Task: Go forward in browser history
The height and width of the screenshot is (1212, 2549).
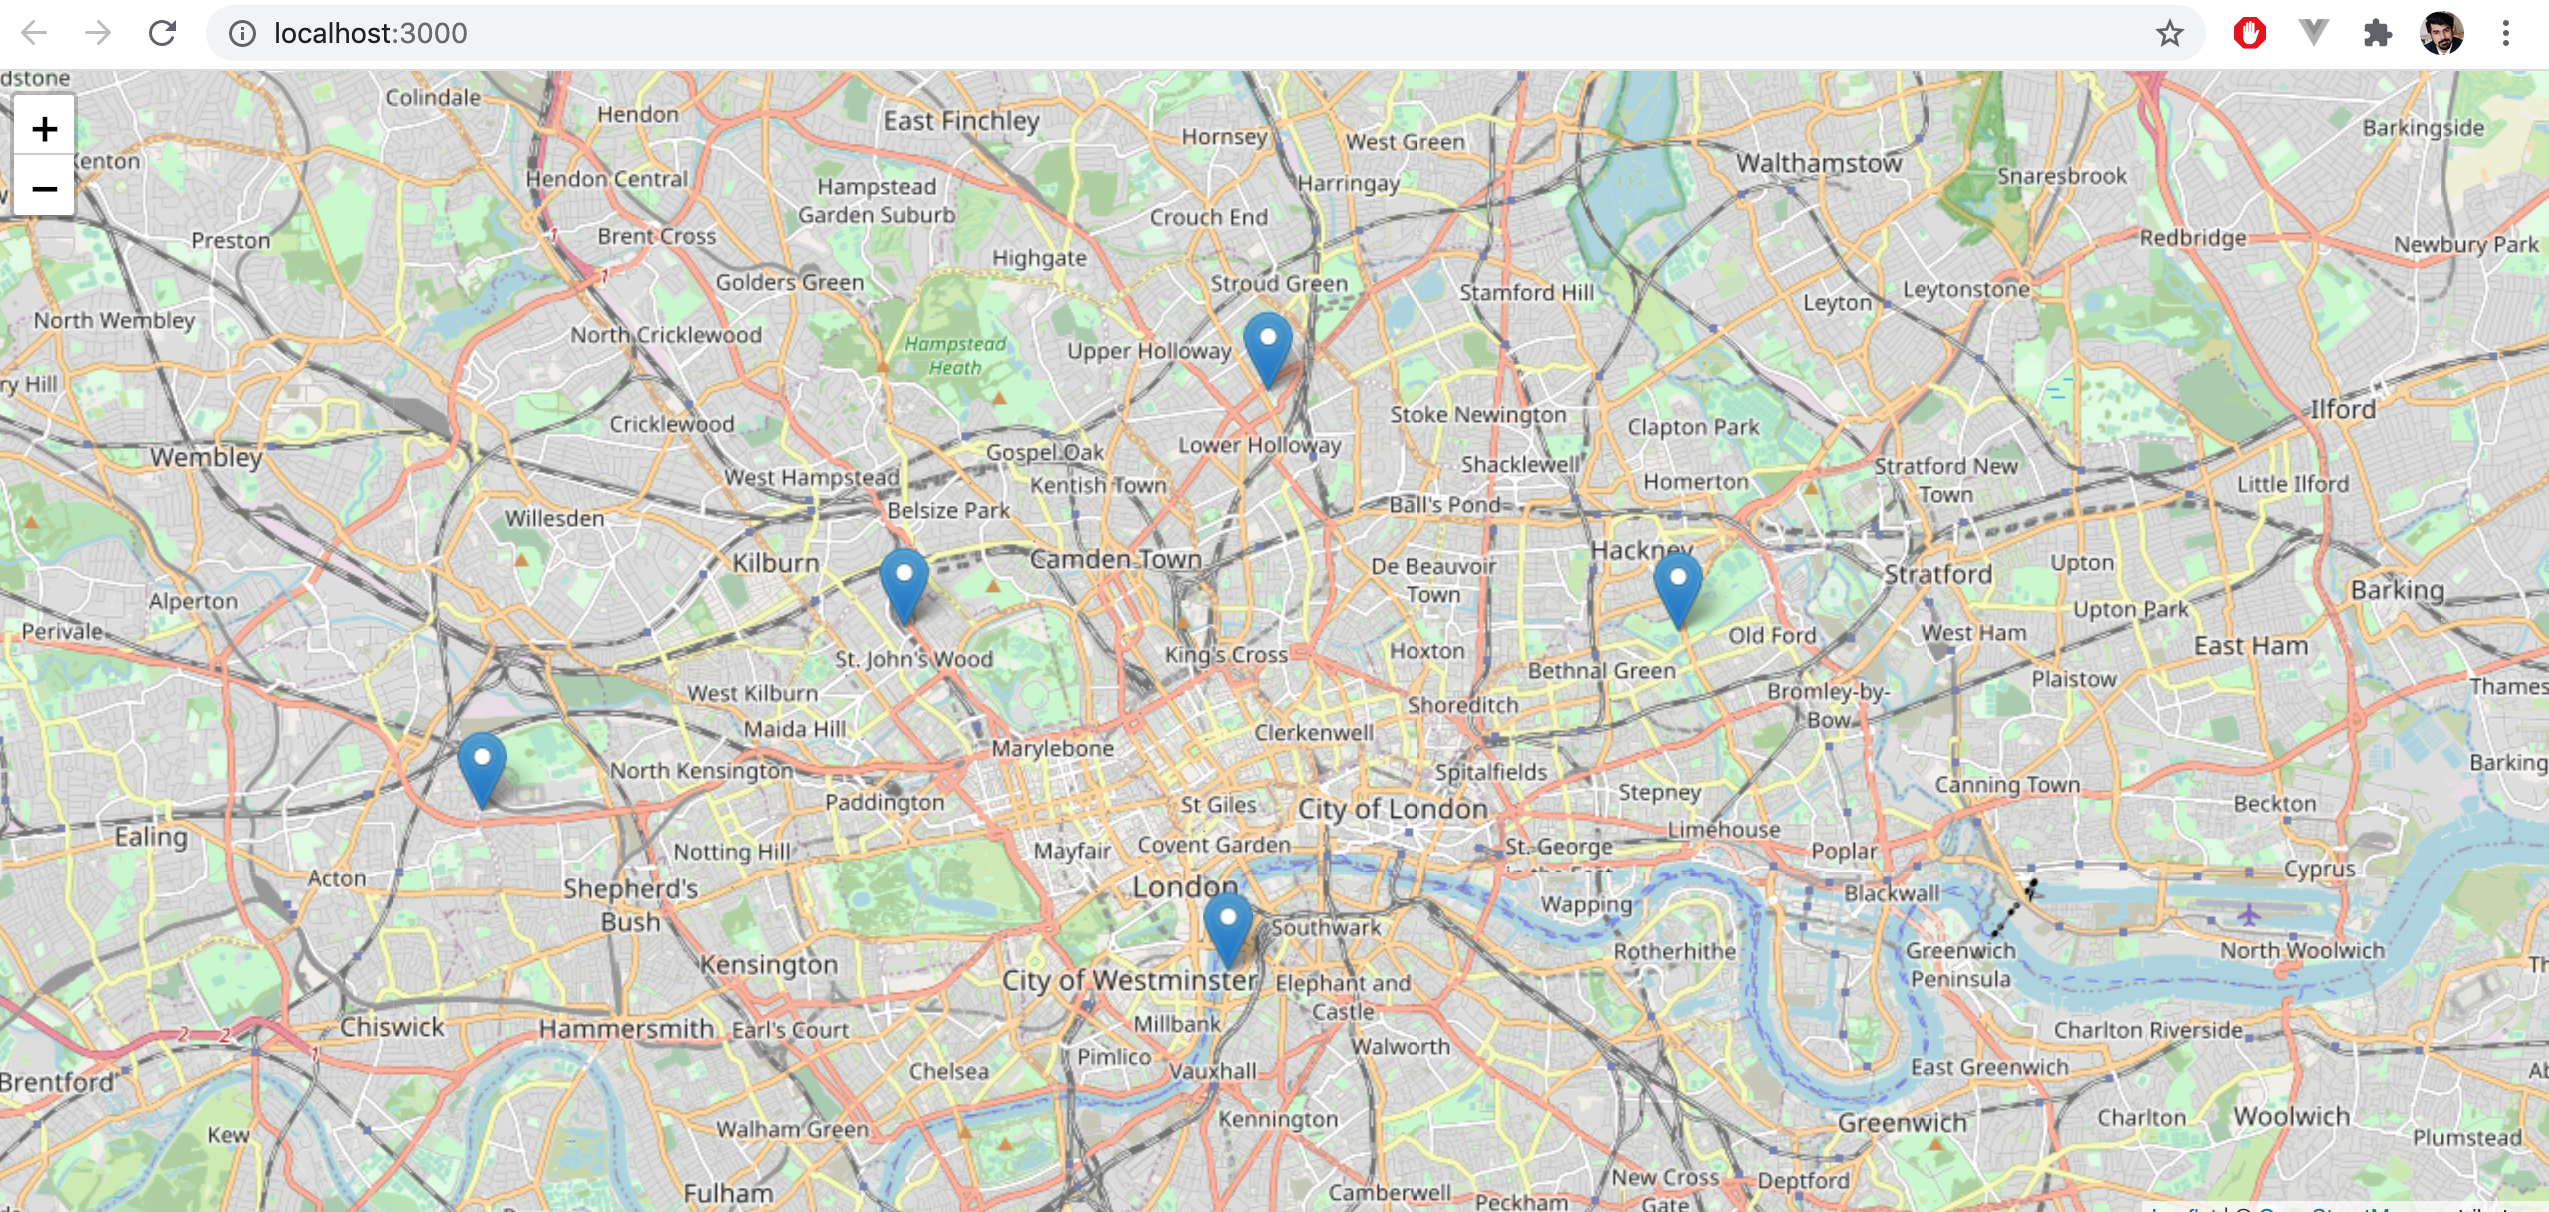Action: tap(98, 33)
